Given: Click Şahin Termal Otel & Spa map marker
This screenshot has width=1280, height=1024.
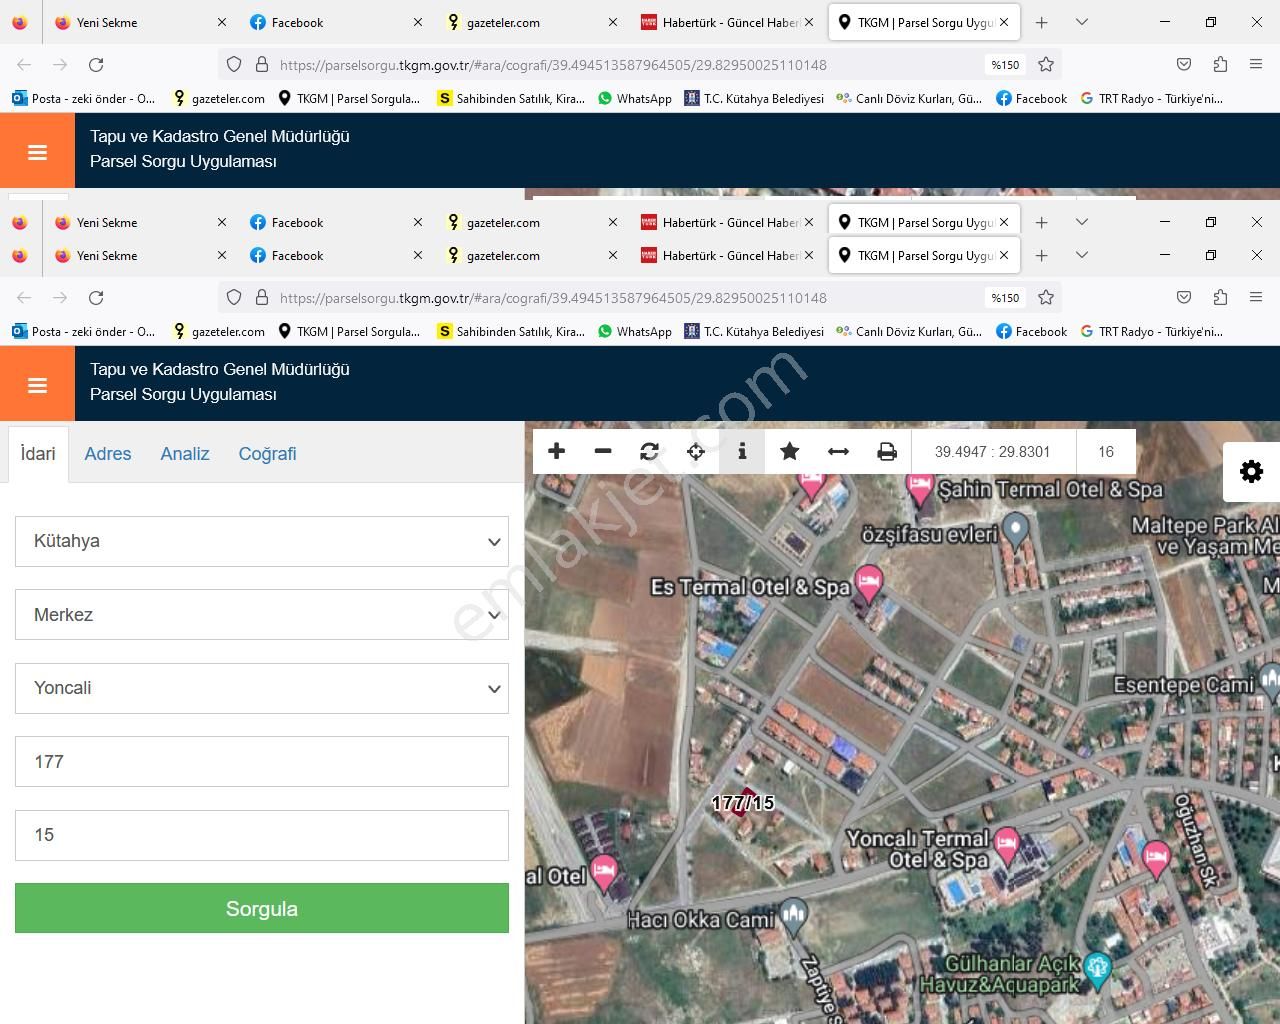Looking at the screenshot, I should pos(919,488).
